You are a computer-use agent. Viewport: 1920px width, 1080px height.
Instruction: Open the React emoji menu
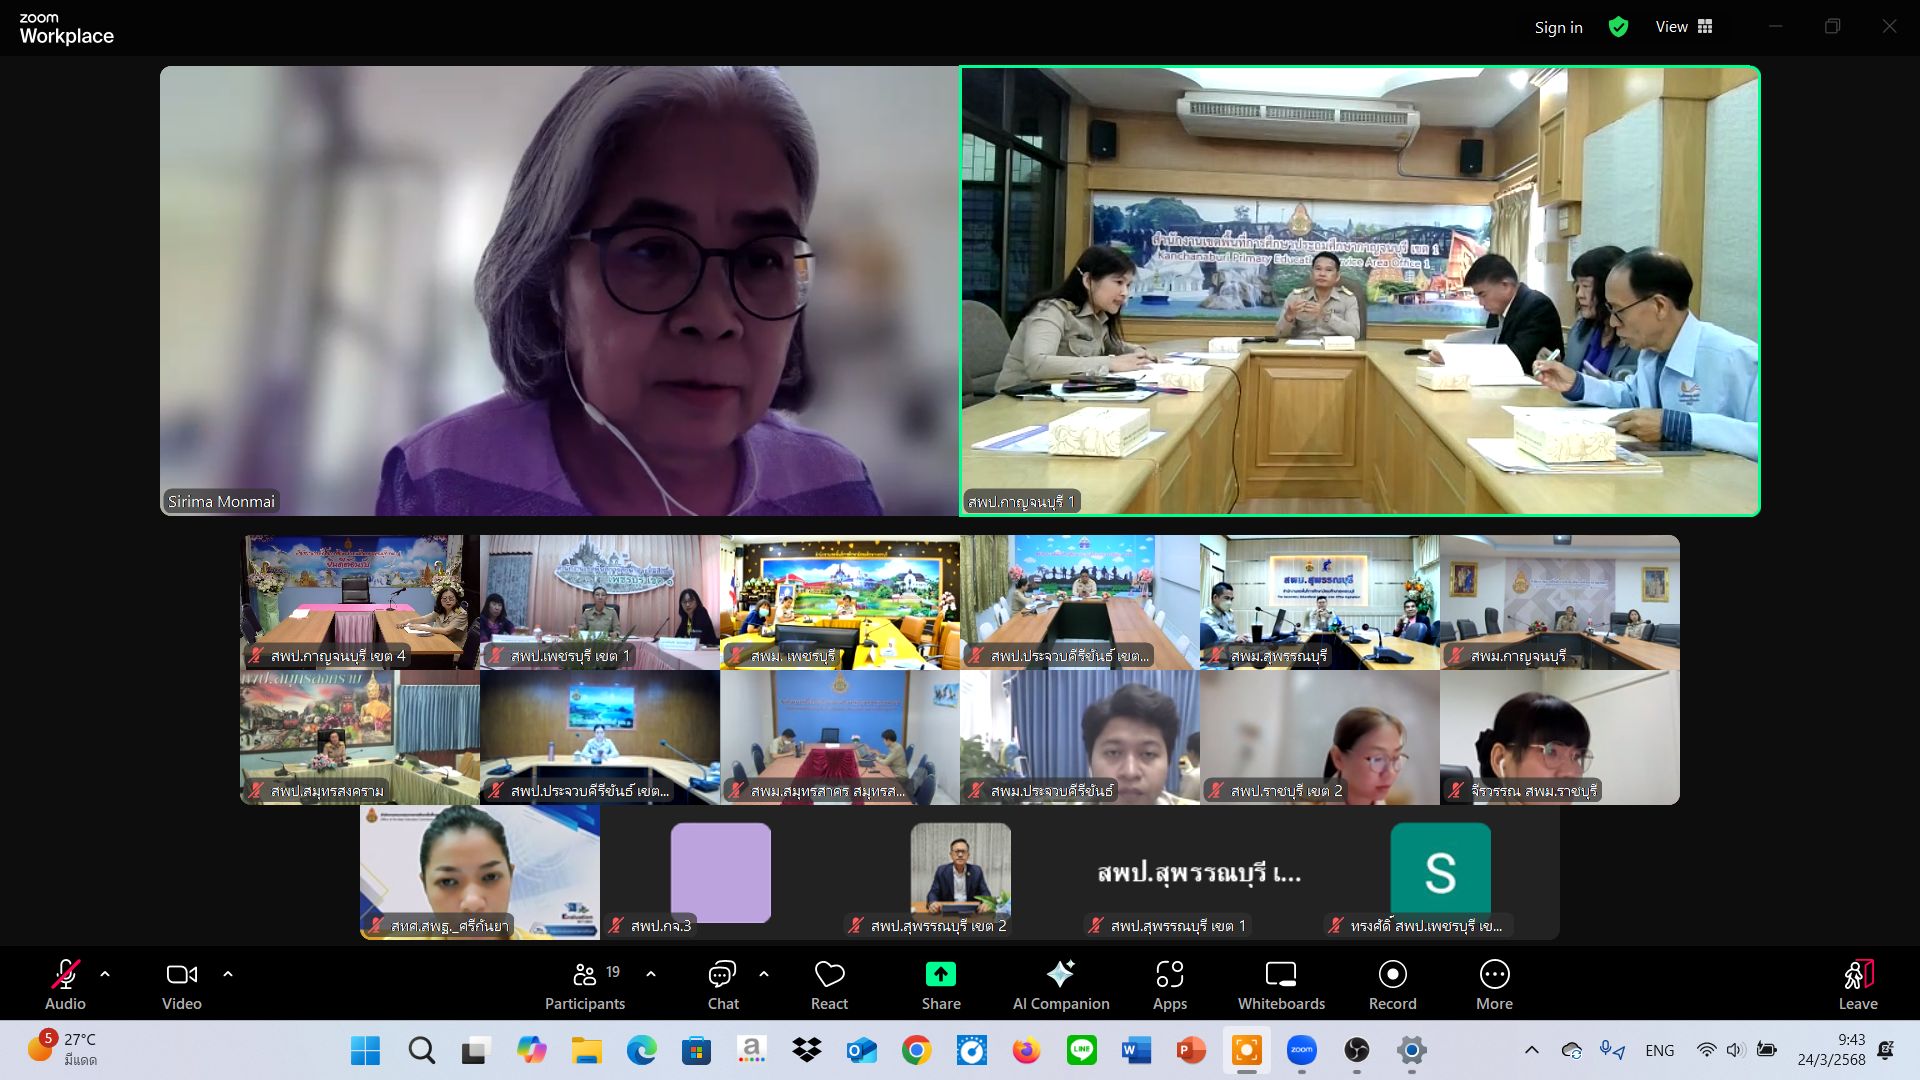coord(829,985)
